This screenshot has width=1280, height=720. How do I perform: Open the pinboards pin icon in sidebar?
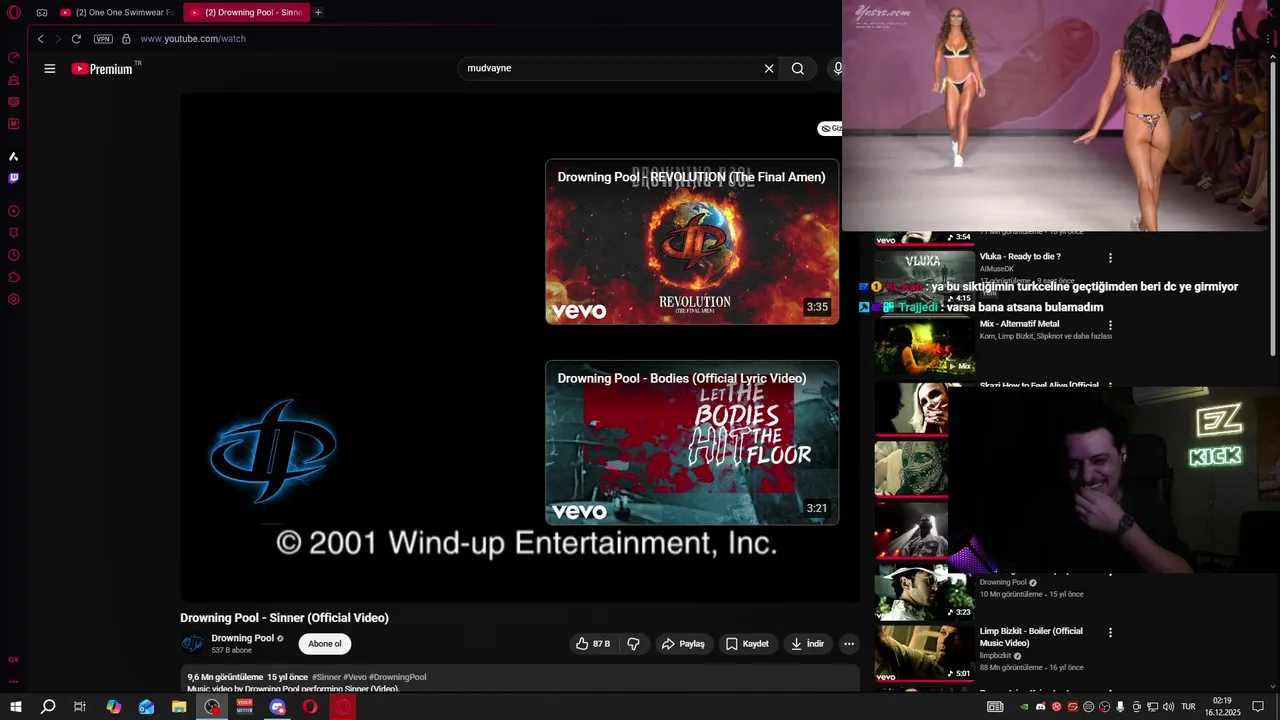(13, 233)
